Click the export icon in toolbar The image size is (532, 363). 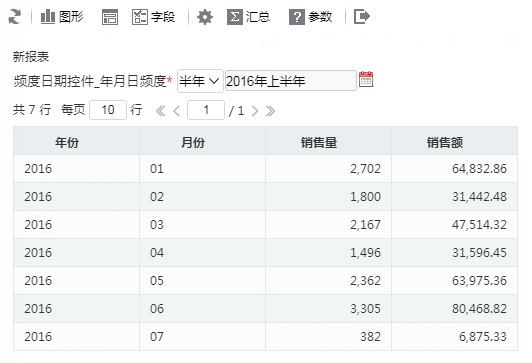362,17
